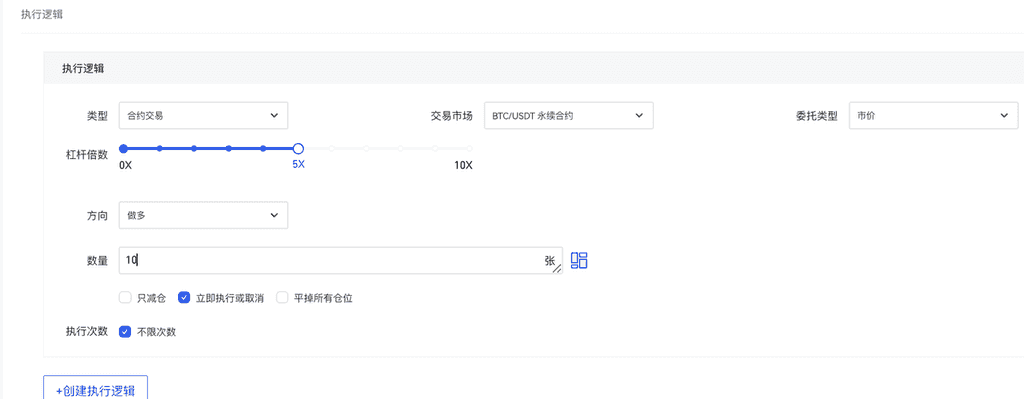This screenshot has height=399, width=1024.
Task: Open the 方向 dropdown showing 做多
Action: (203, 215)
